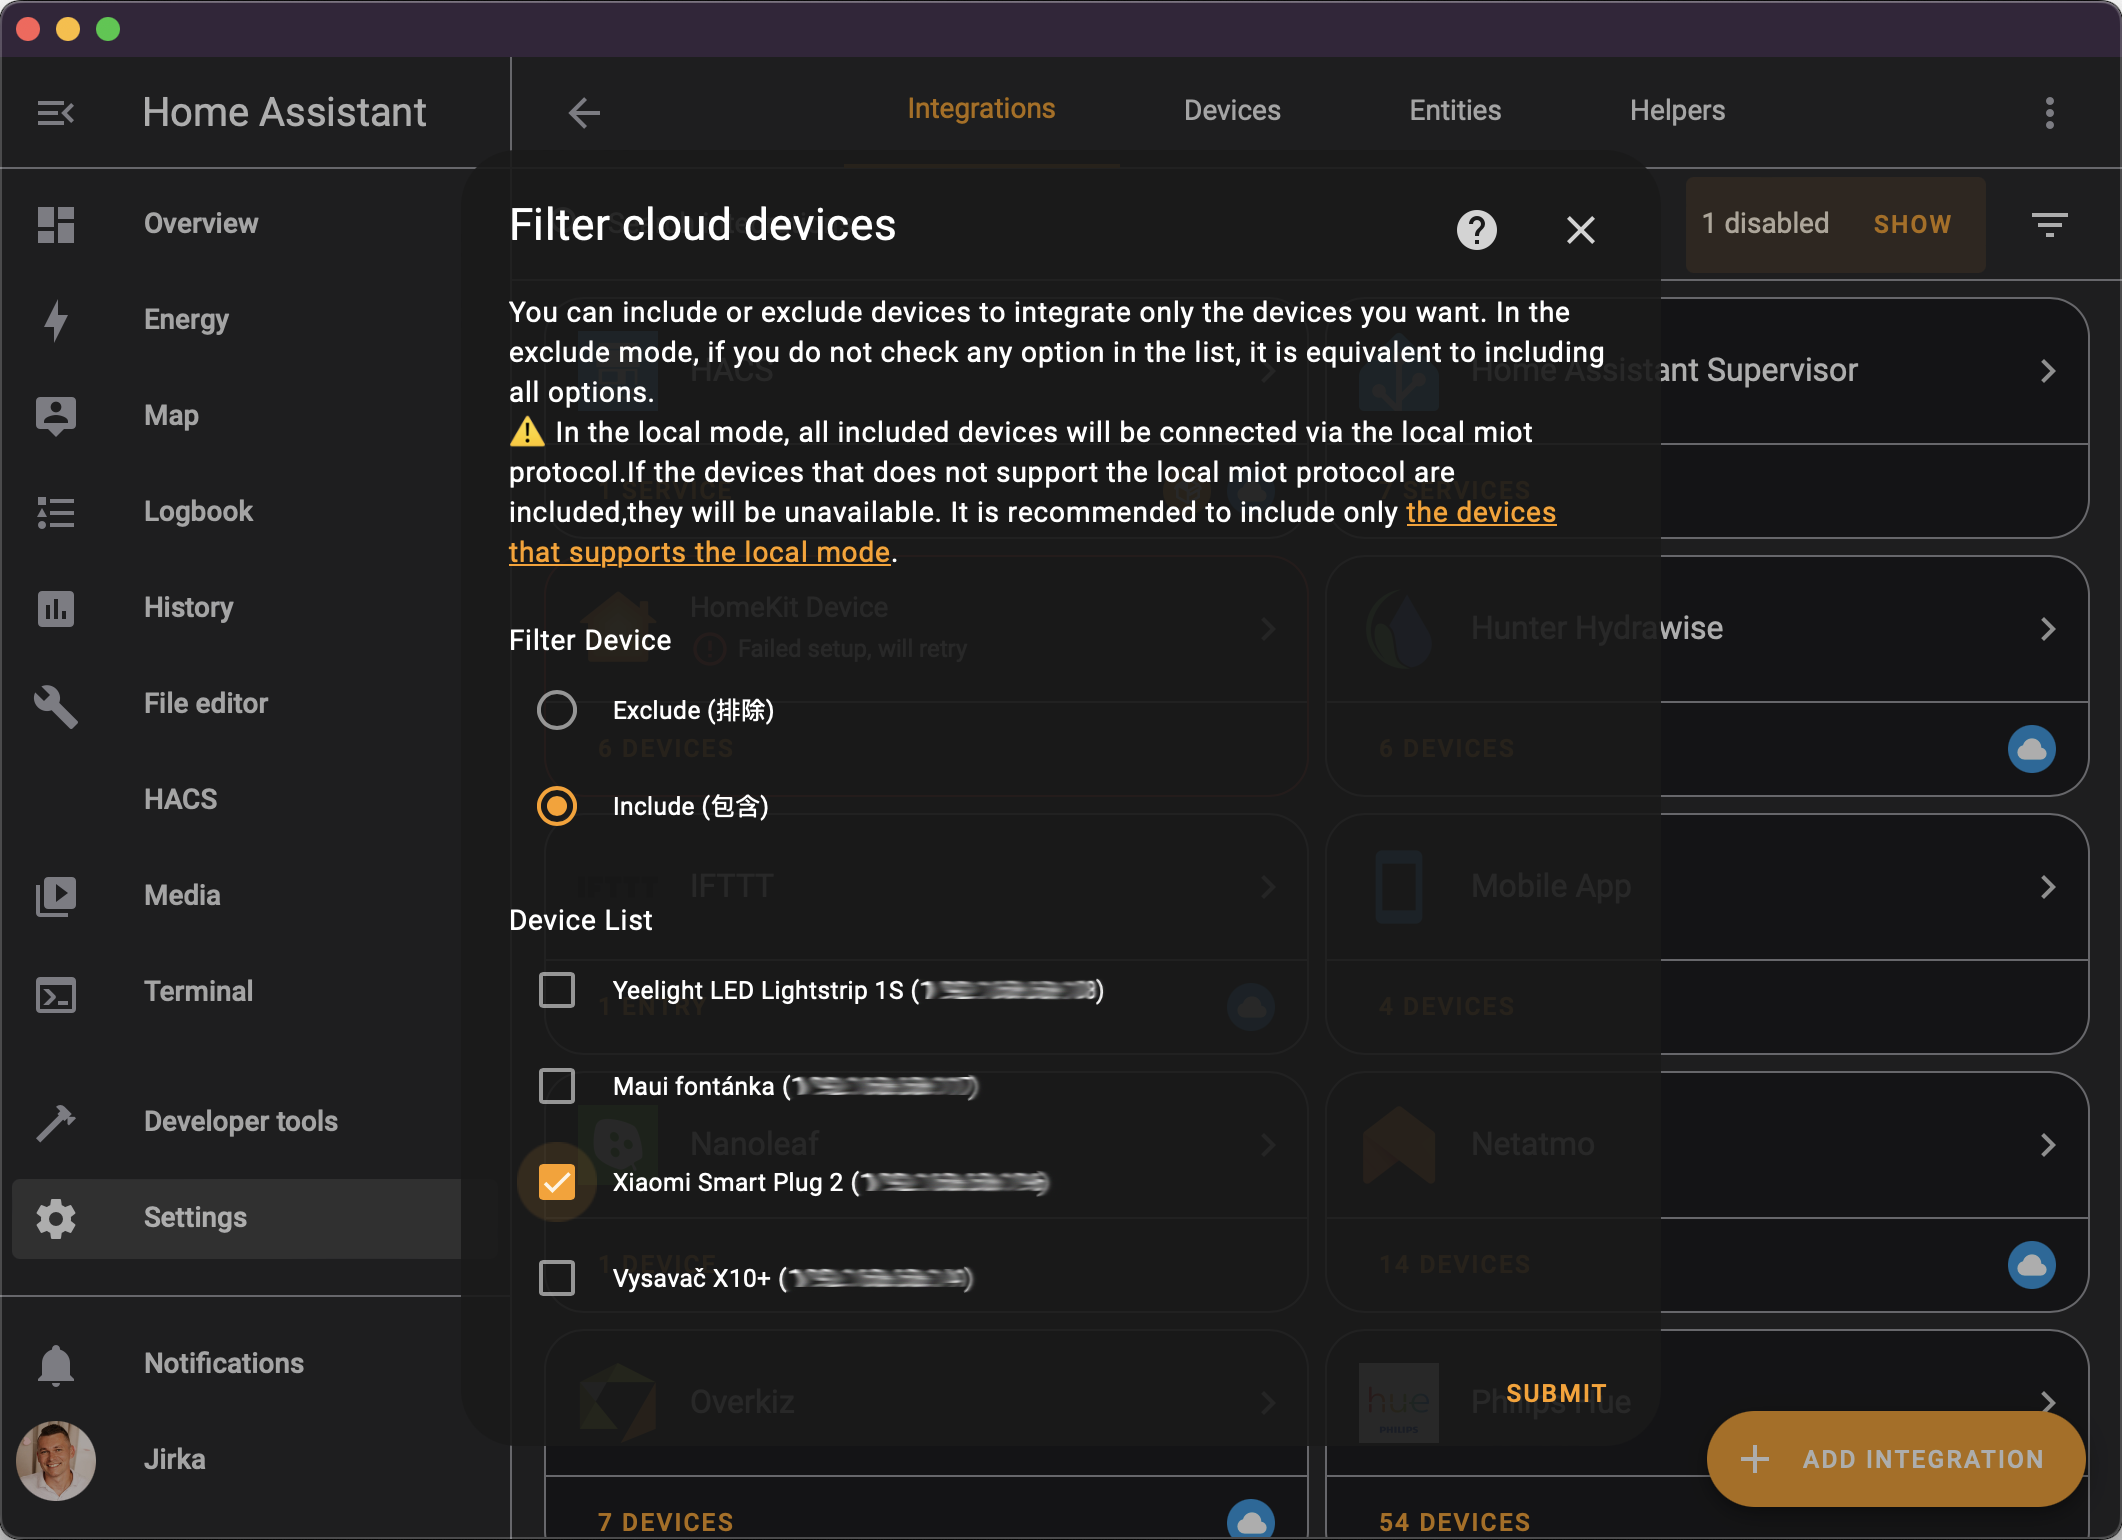Open Overview dashboard icon
This screenshot has width=2122, height=1540.
tap(56, 224)
